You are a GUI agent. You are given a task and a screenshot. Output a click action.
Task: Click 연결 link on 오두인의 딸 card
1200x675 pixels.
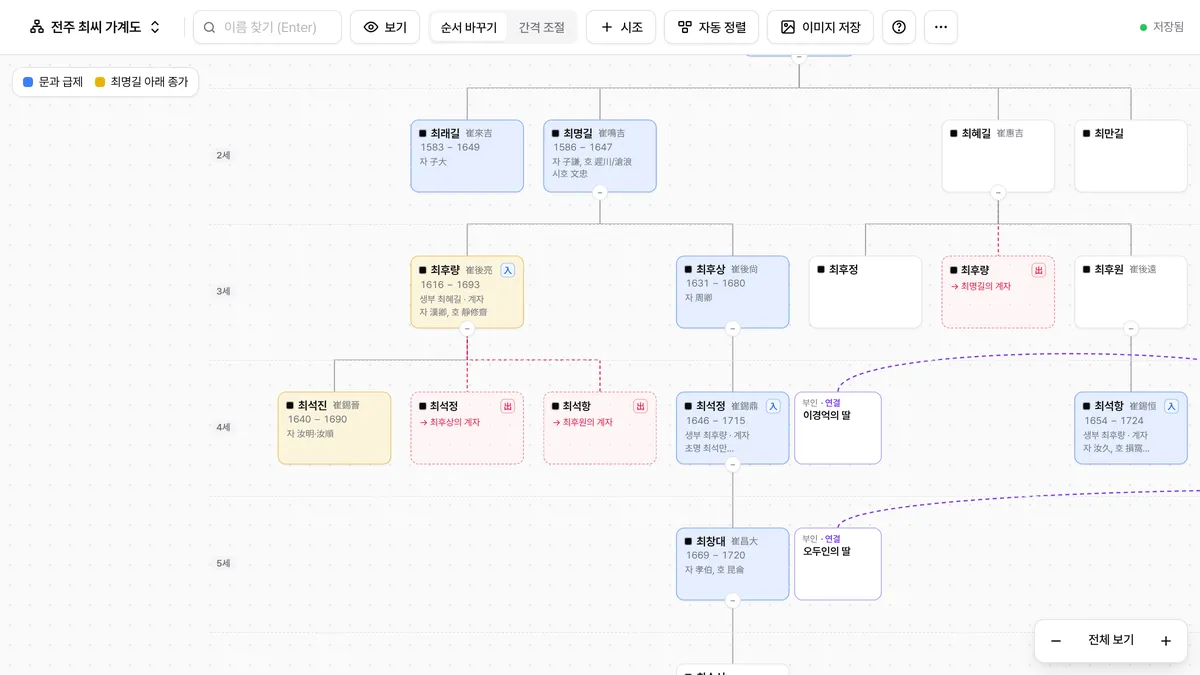(x=833, y=538)
